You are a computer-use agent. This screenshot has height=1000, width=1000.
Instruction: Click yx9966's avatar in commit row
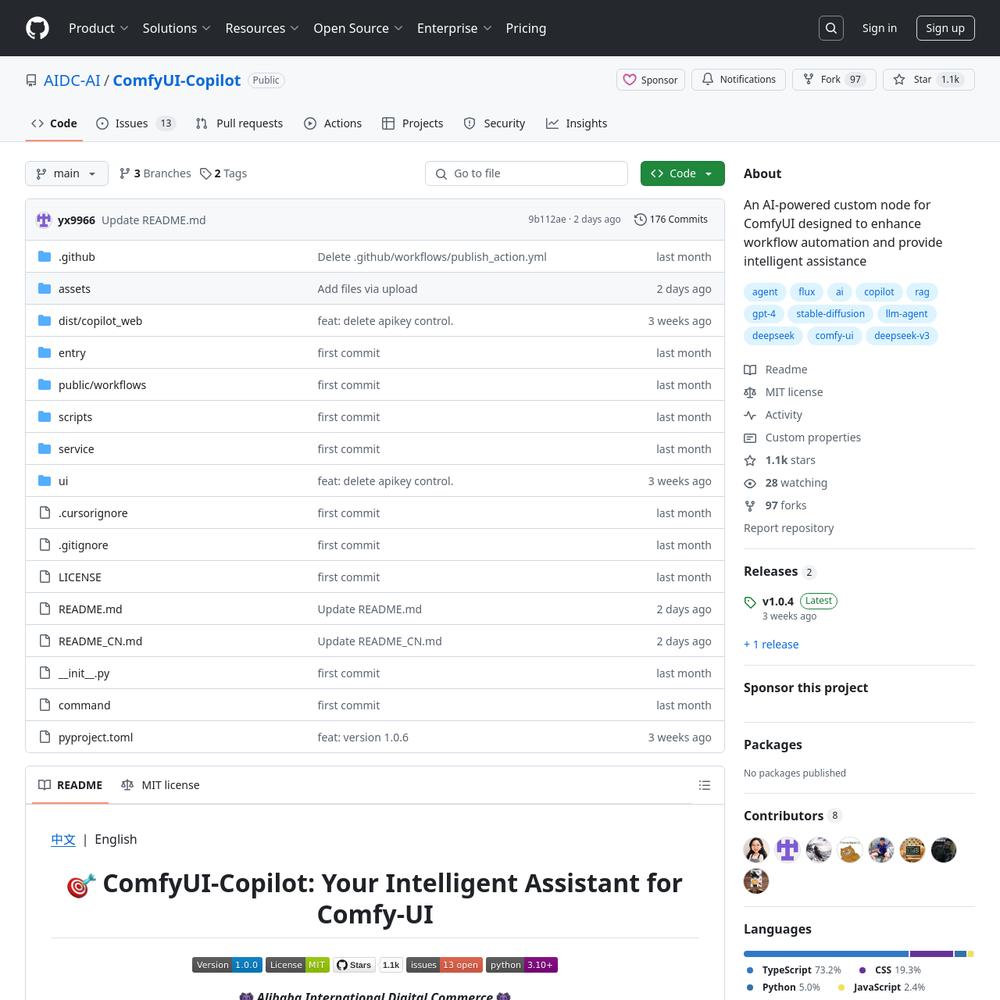point(43,220)
